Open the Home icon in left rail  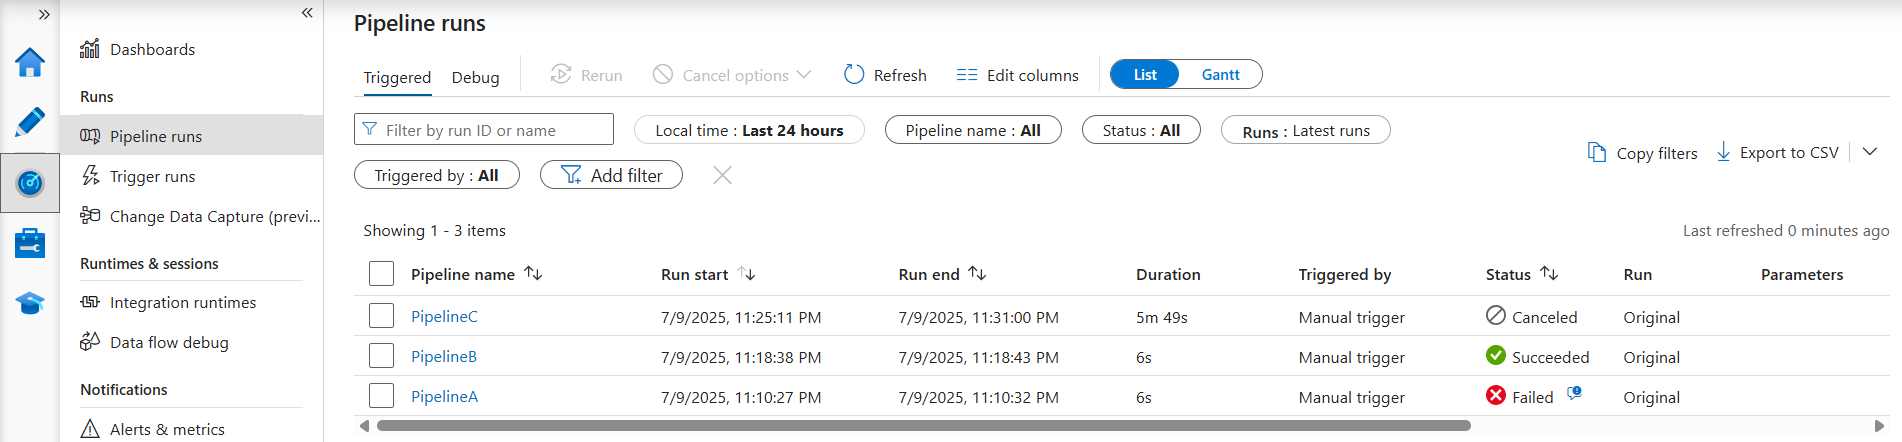(x=30, y=62)
